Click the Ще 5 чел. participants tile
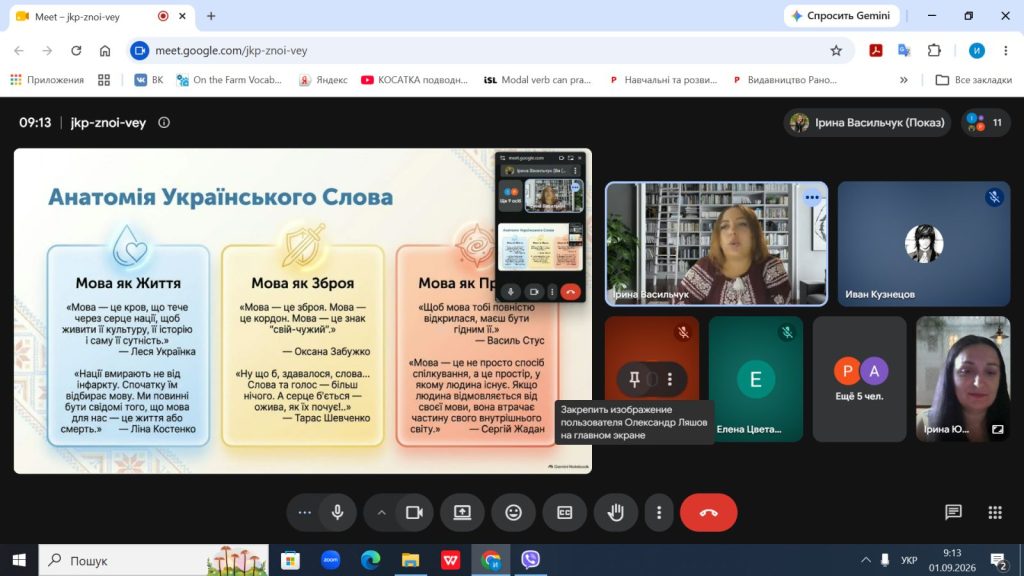 coord(859,379)
